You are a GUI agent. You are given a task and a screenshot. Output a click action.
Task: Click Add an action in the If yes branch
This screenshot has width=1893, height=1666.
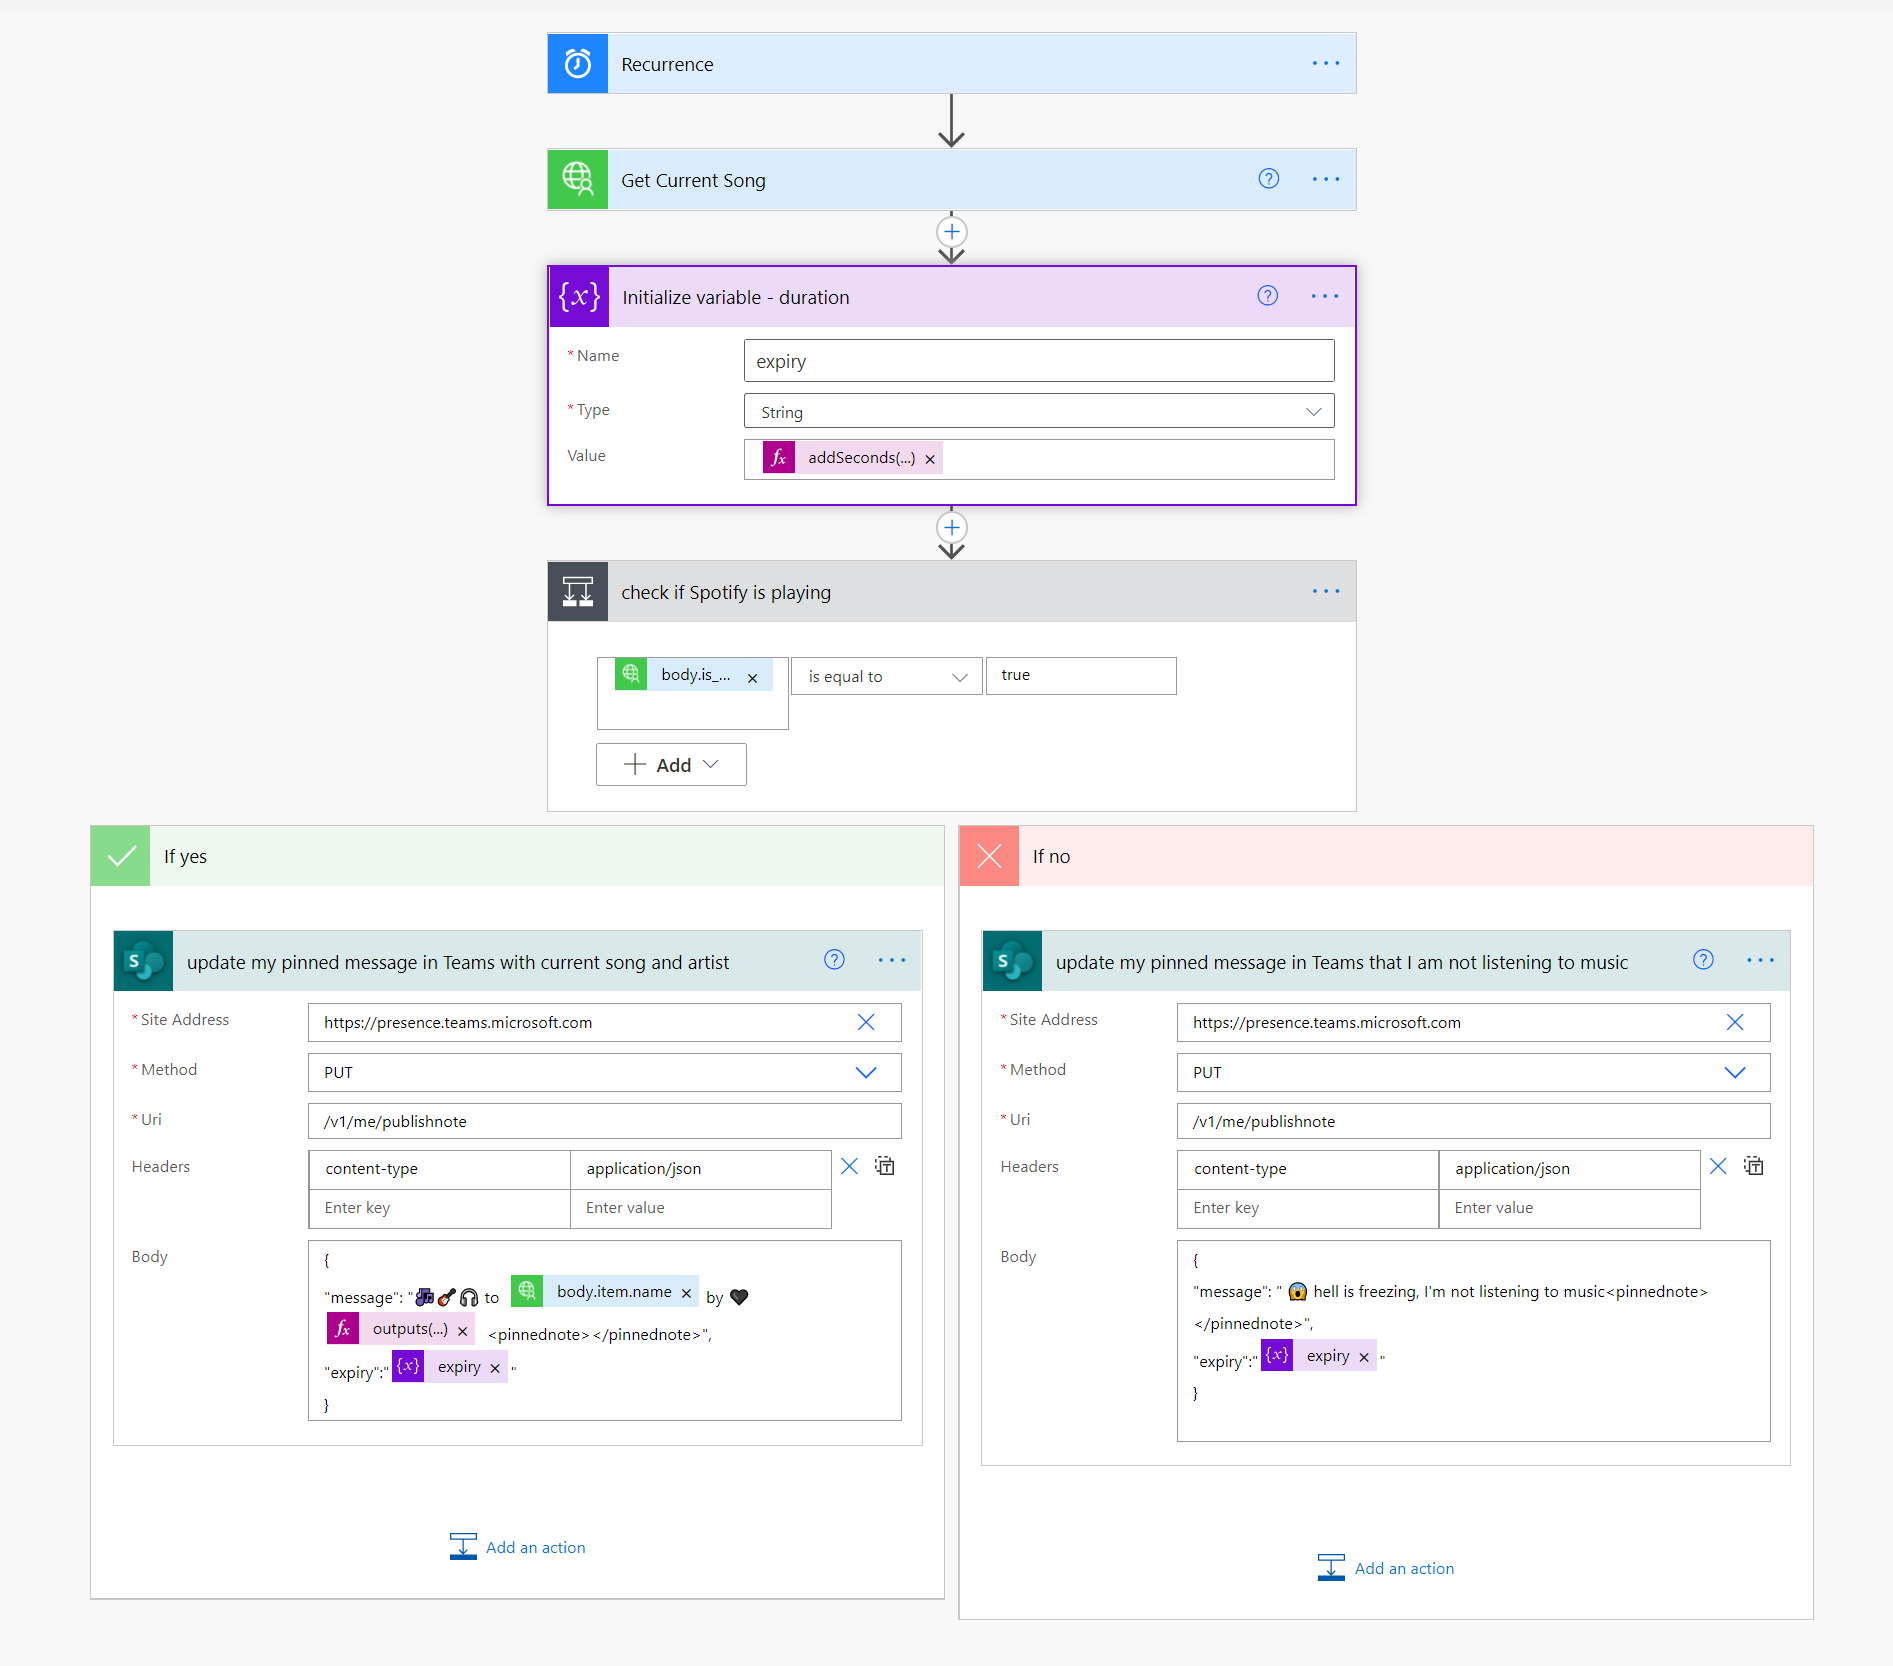click(518, 1547)
